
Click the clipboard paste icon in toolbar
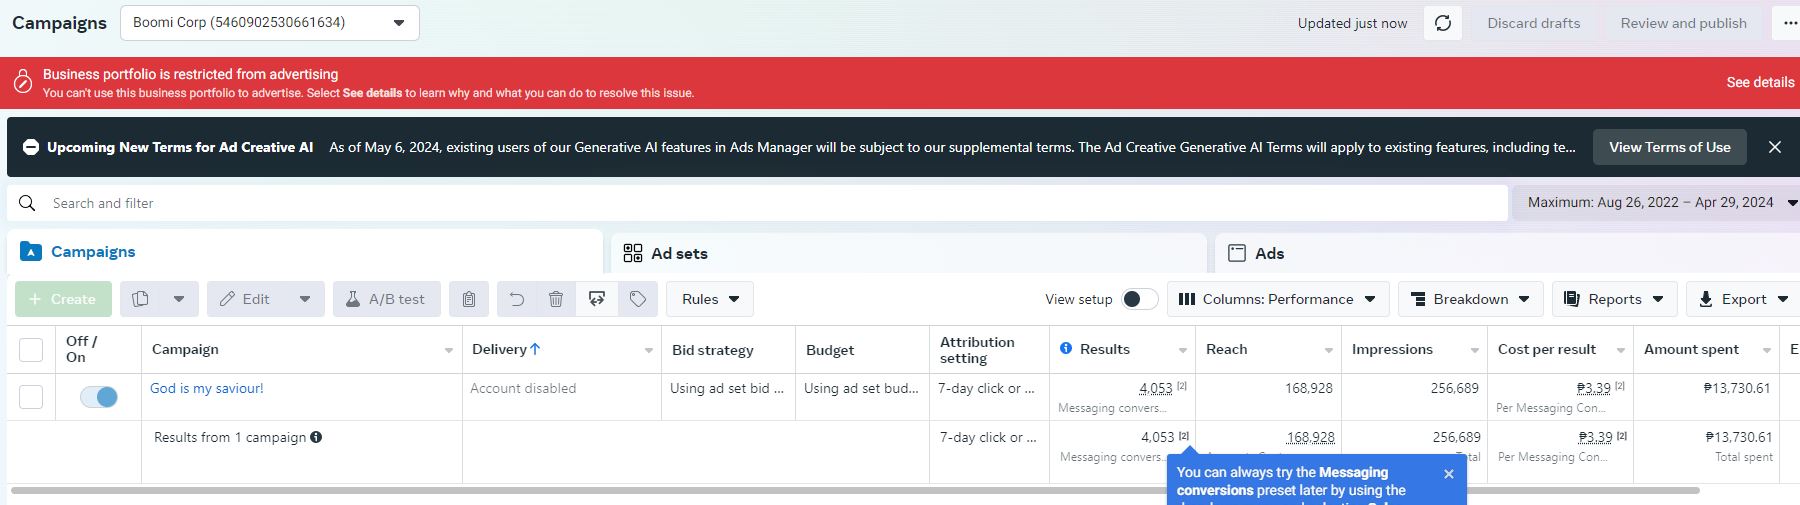point(468,299)
